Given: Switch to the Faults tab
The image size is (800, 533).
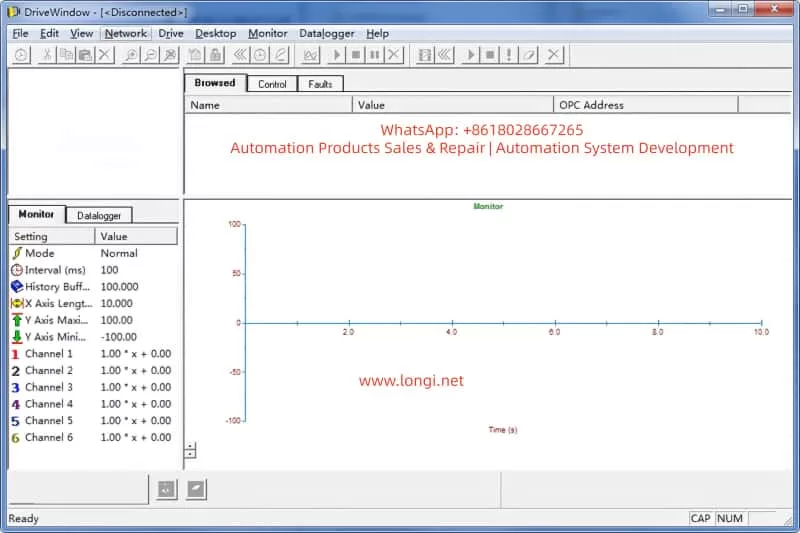Looking at the screenshot, I should coord(320,84).
